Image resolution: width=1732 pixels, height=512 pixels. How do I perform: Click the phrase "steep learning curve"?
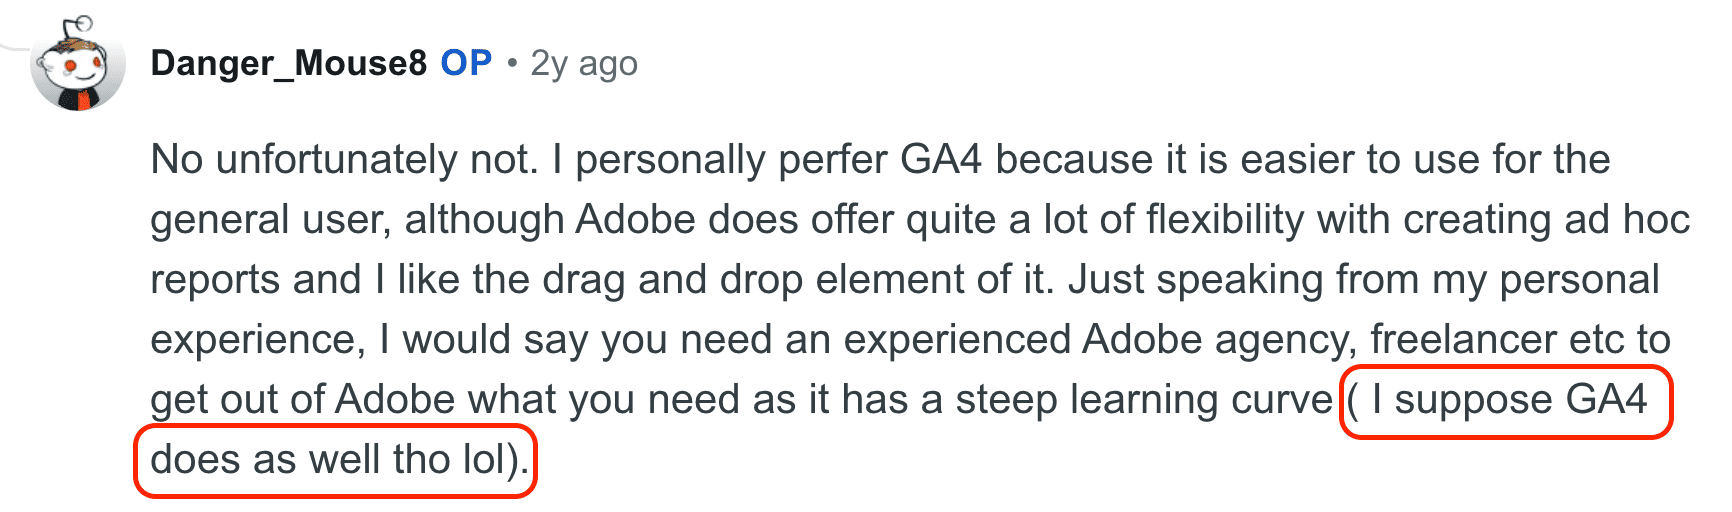pyautogui.click(x=1144, y=400)
